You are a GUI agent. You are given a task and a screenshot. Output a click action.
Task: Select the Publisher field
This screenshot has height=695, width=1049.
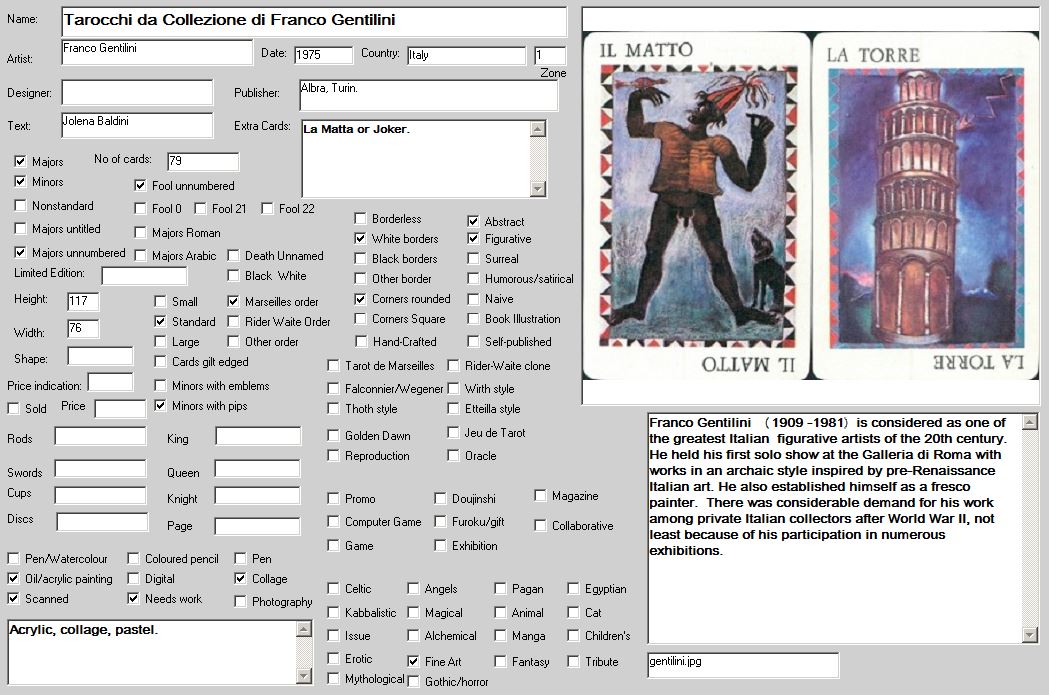click(427, 95)
